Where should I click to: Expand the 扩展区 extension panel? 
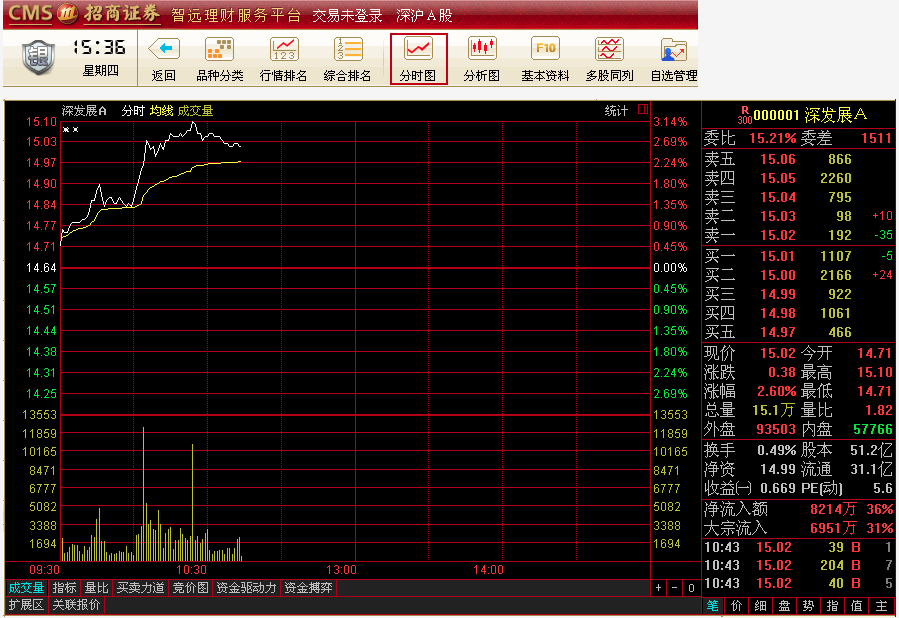pyautogui.click(x=26, y=604)
